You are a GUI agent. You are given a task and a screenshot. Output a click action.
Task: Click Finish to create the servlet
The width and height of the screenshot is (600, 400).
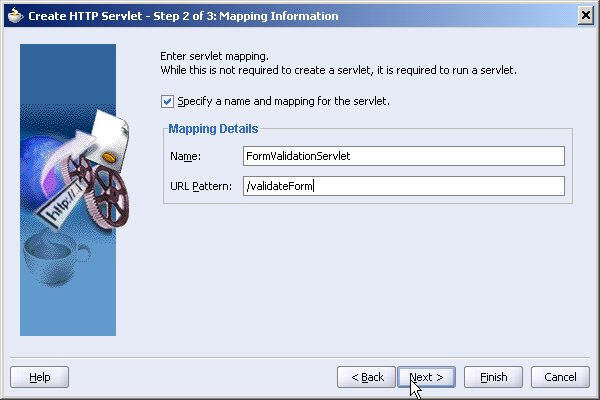coord(493,377)
